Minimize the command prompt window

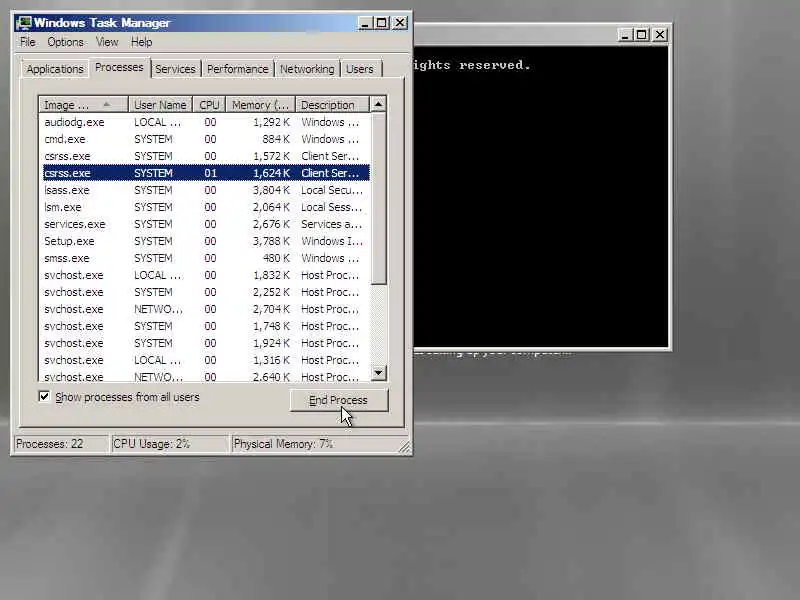point(625,35)
